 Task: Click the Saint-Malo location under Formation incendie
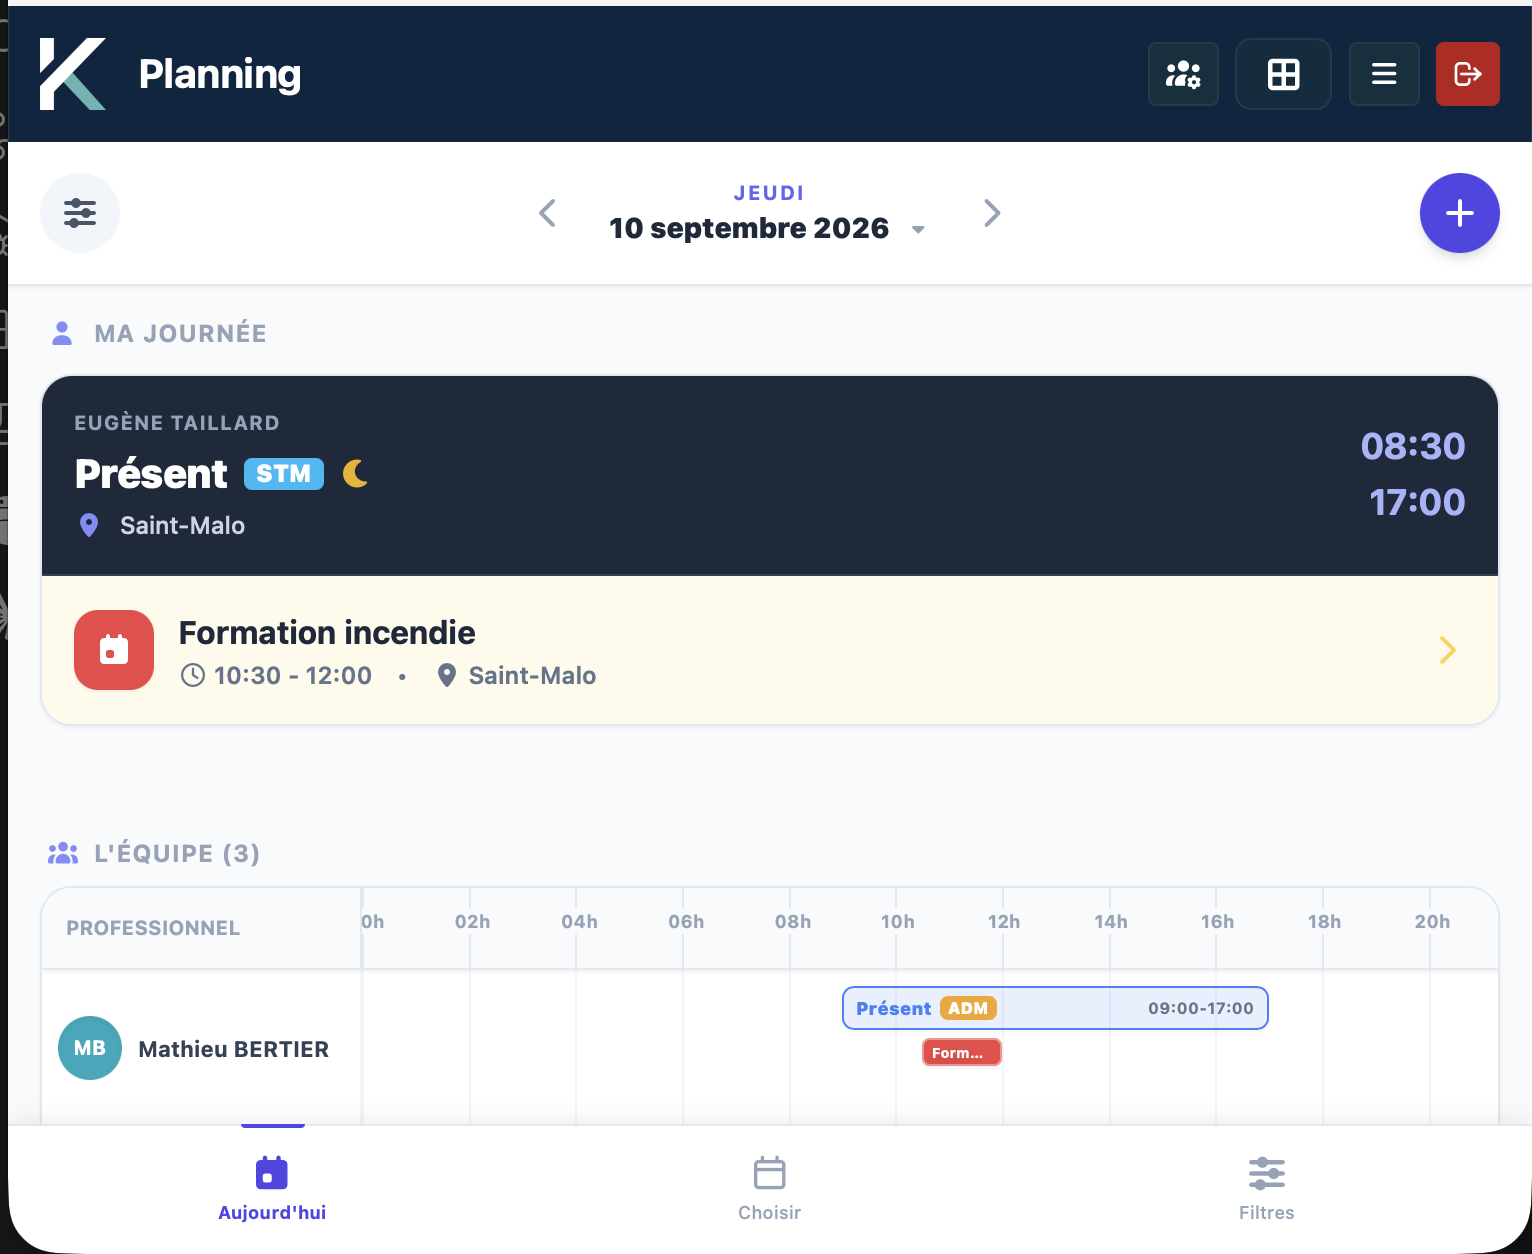[x=532, y=676]
